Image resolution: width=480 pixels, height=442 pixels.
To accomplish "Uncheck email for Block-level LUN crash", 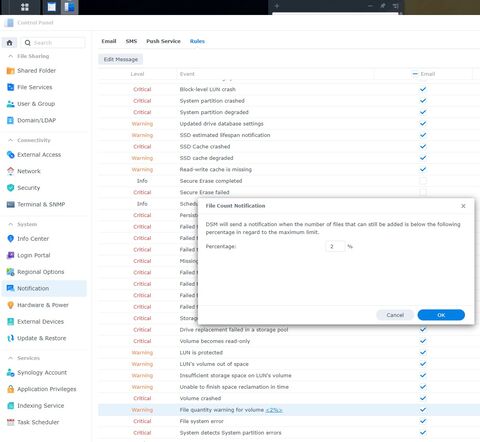I will click(x=423, y=89).
